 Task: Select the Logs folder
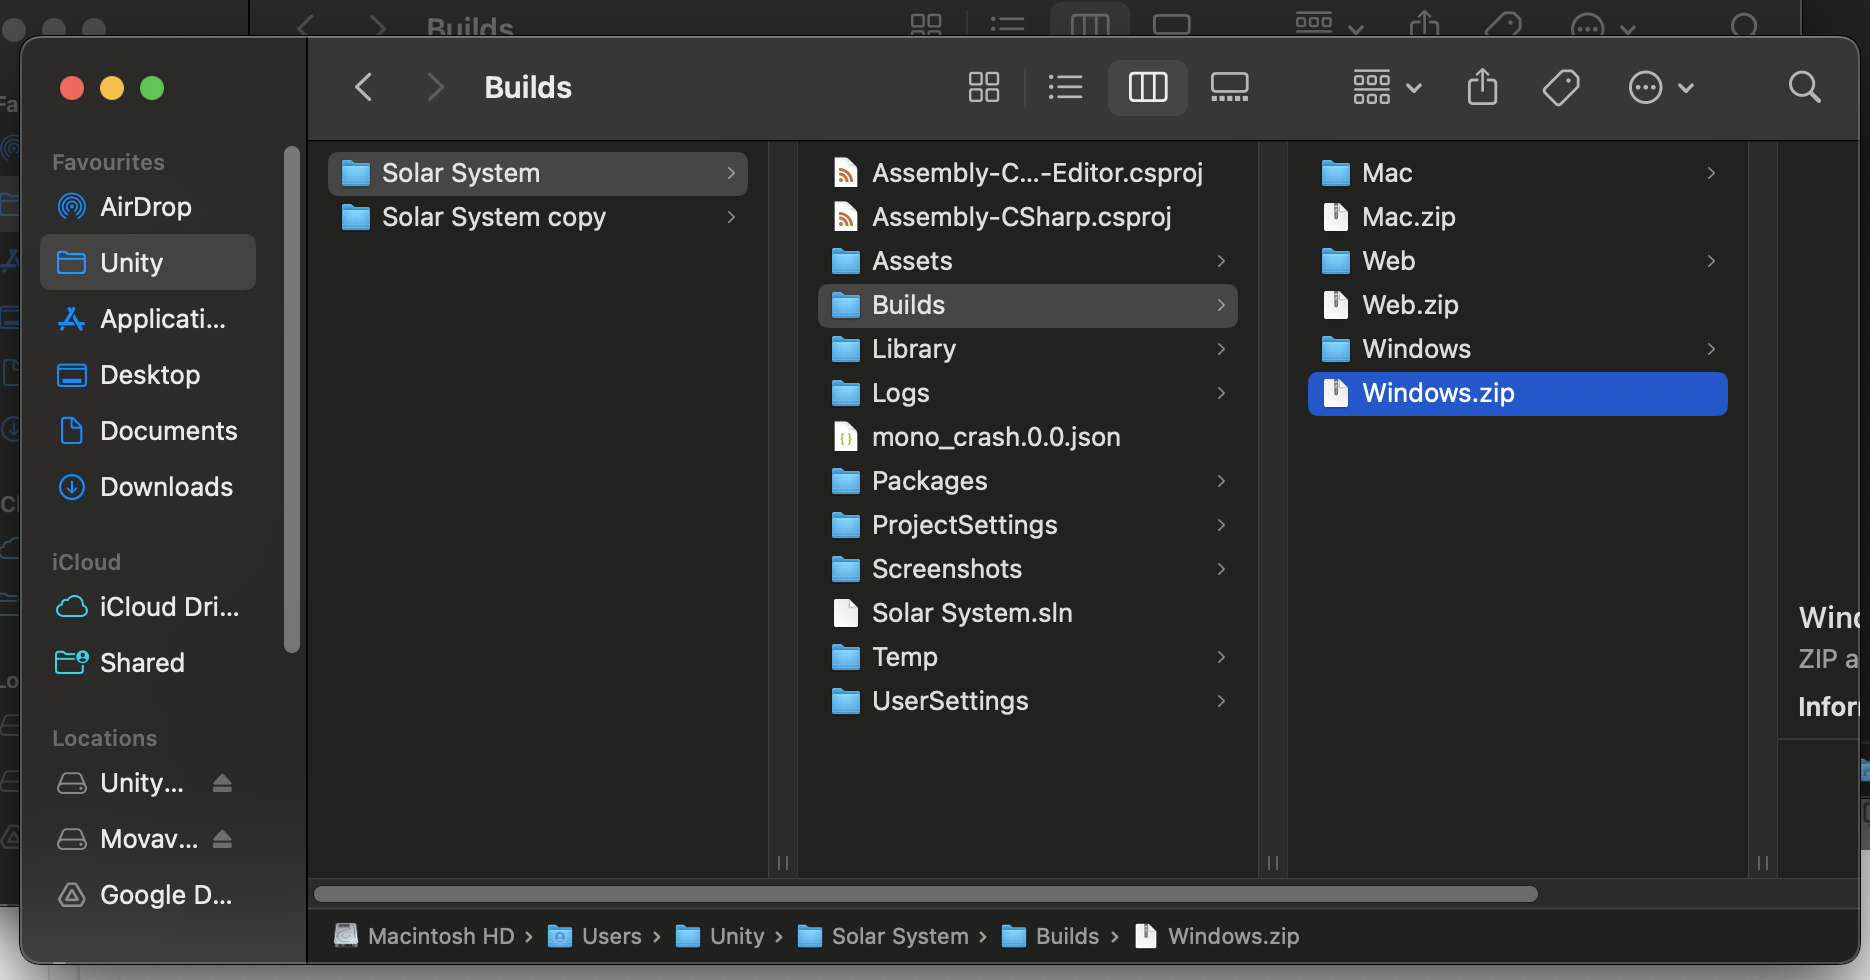1028,393
